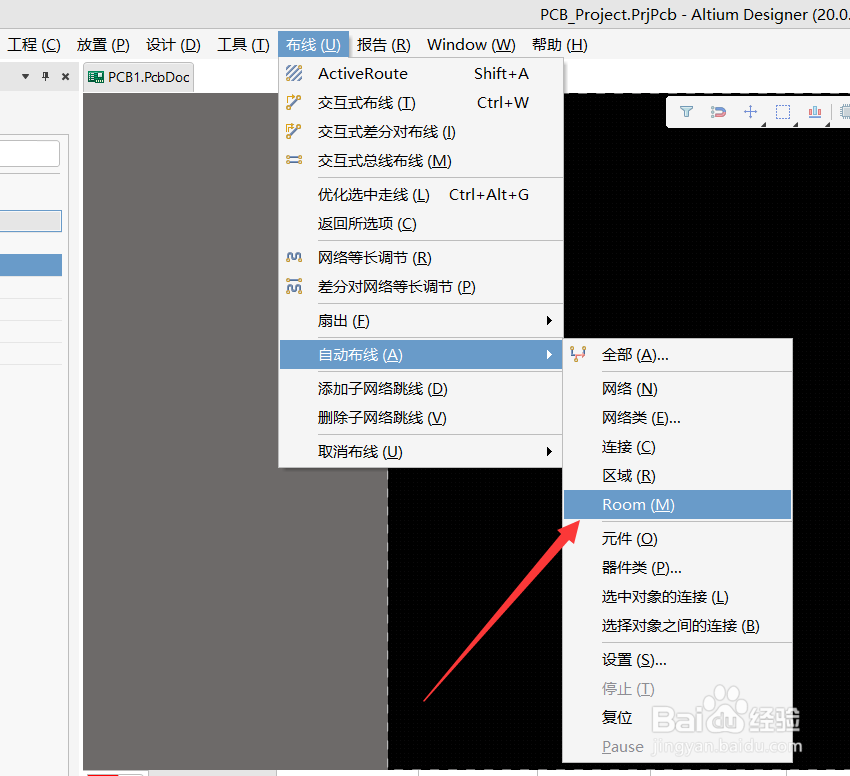
Task: Close the left side panel
Action: (66, 76)
